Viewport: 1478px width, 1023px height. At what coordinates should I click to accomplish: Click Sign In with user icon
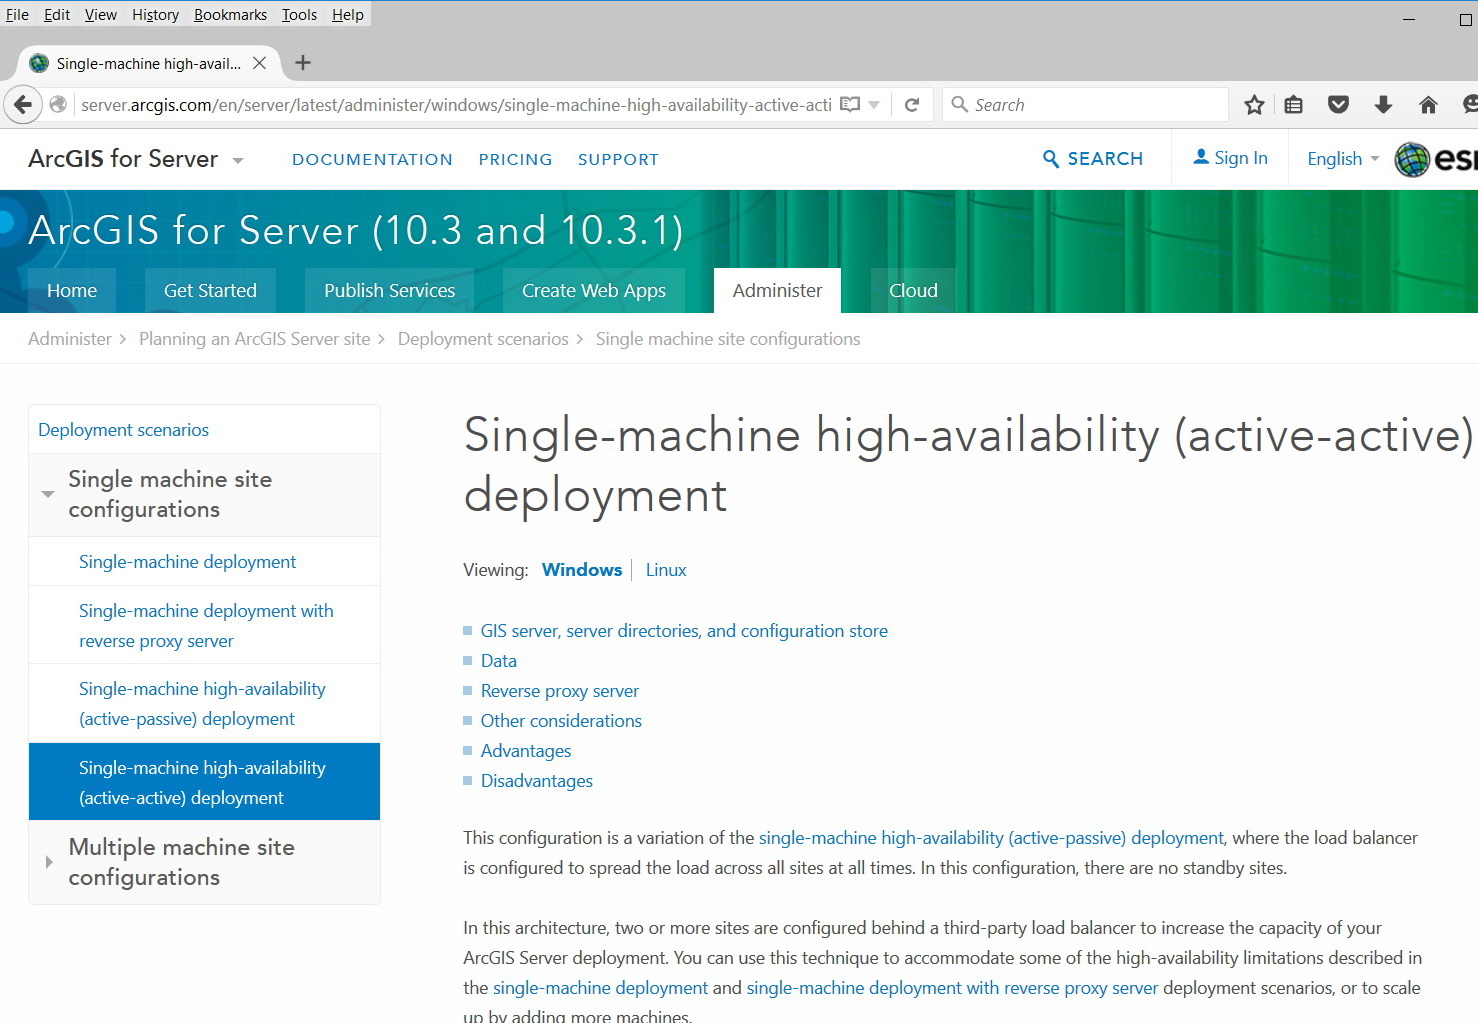tap(1230, 157)
